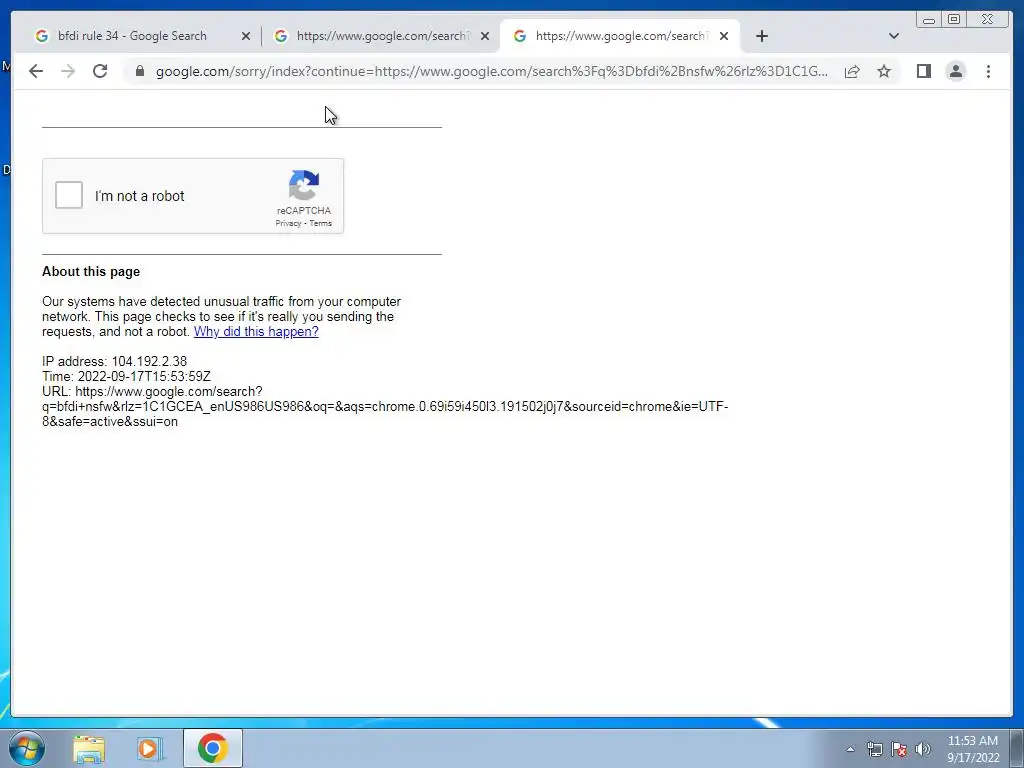This screenshot has height=768, width=1024.
Task: Check the I'm not a robot checkbox
Action: coord(69,195)
